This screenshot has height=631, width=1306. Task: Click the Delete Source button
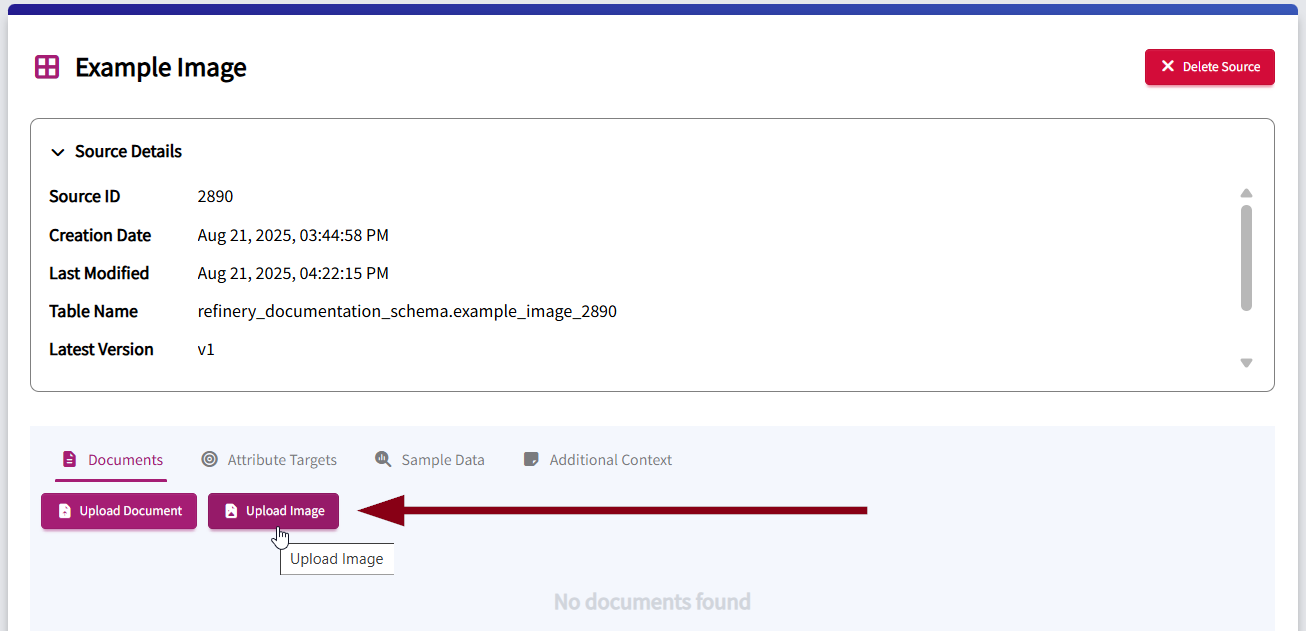click(x=1210, y=67)
